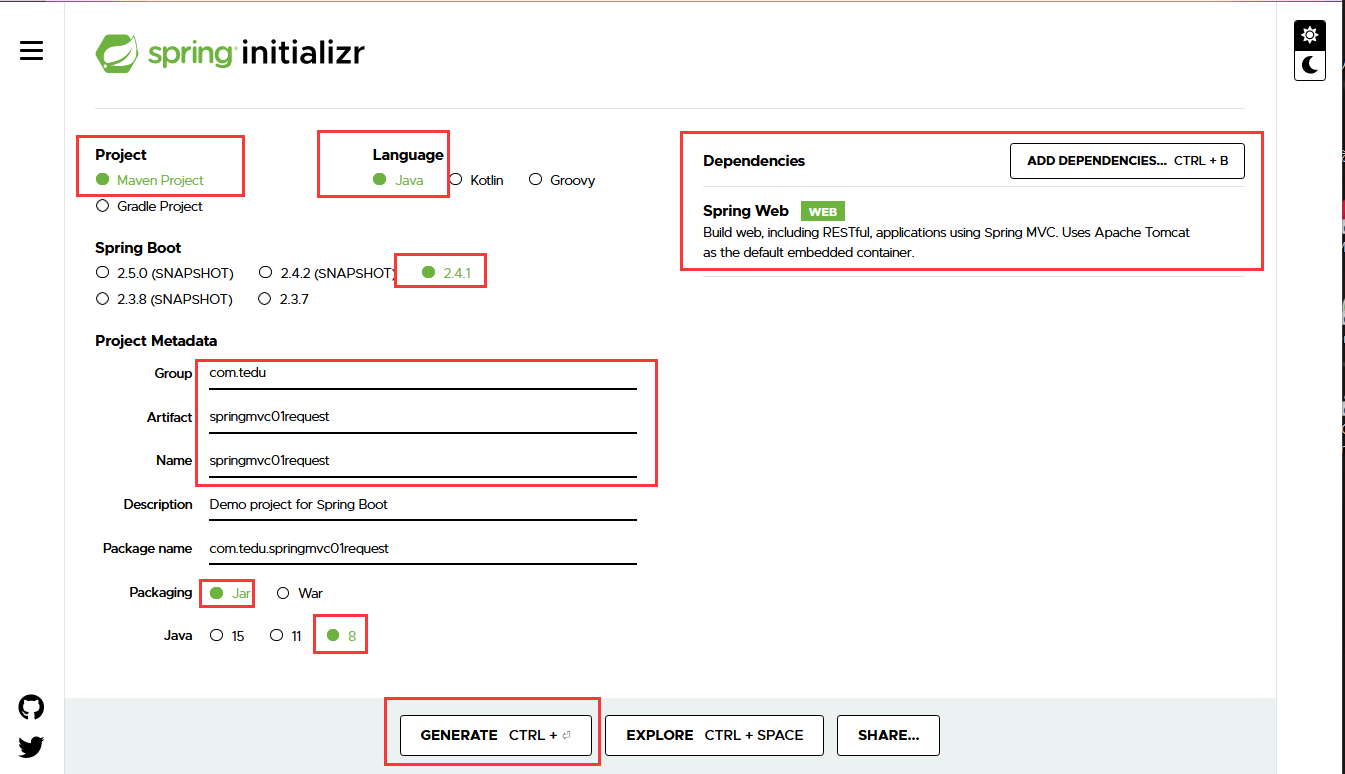Switch to dark theme moon icon
Screen dimensions: 1345x774
pyautogui.click(x=1310, y=66)
